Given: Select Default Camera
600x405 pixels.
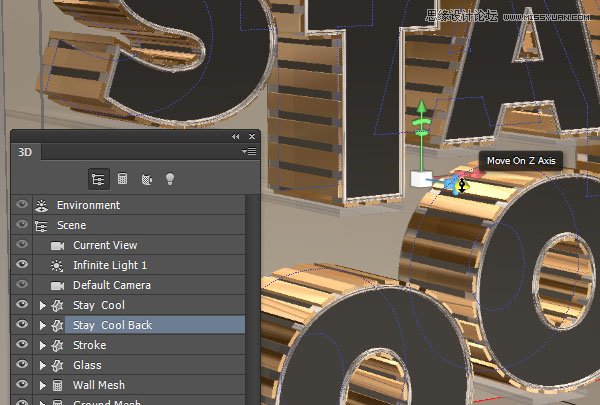Looking at the screenshot, I should 139,285.
